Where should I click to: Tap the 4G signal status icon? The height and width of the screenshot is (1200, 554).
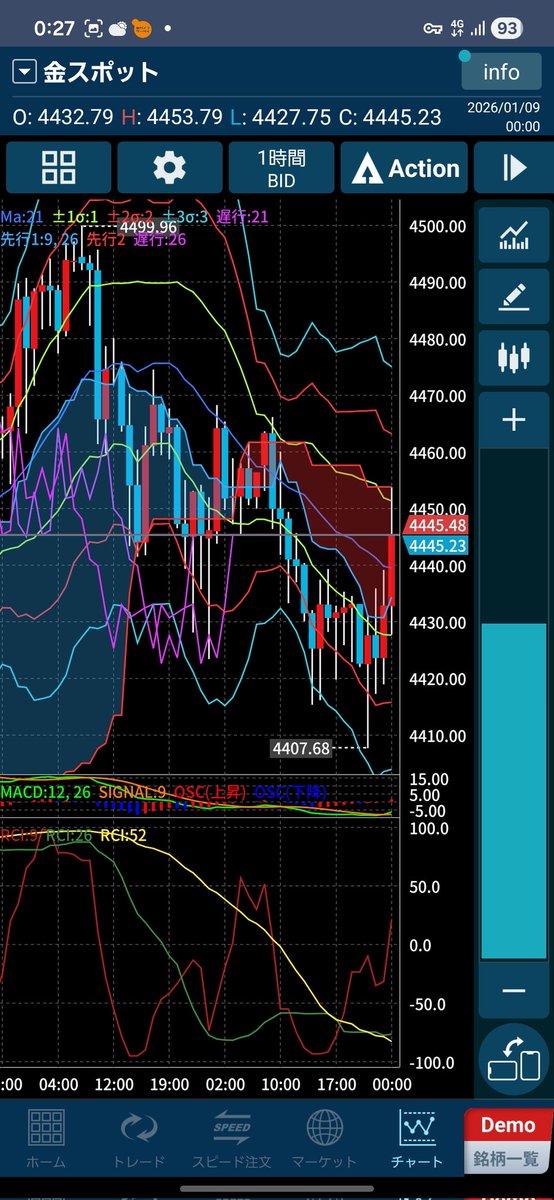(458, 28)
